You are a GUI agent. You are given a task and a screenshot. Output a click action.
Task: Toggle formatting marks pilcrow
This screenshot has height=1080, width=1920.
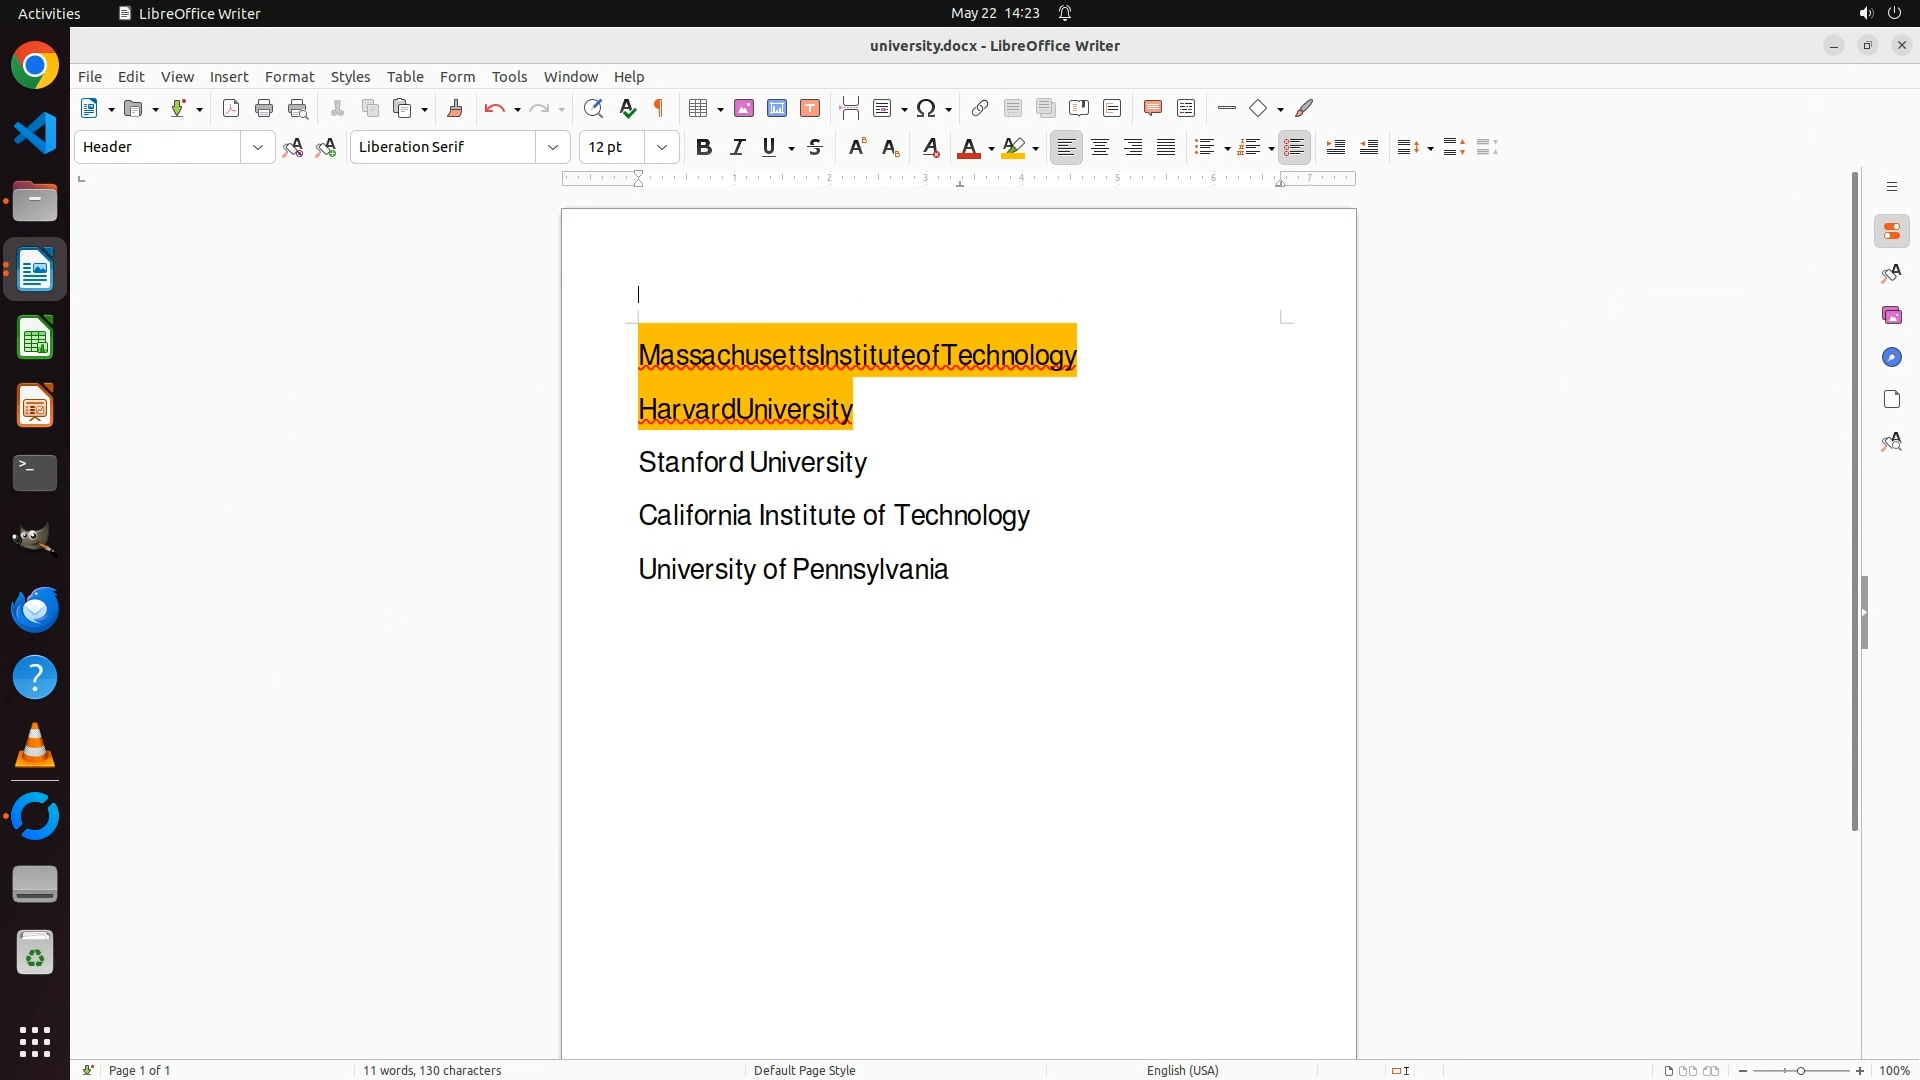(659, 109)
